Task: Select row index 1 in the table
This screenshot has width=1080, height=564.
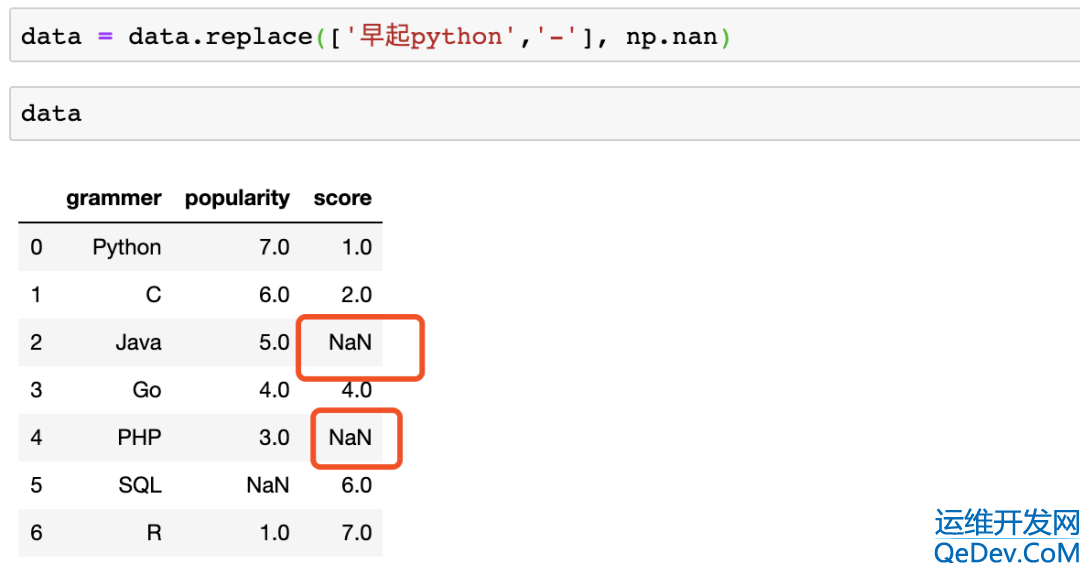Action: point(37,295)
